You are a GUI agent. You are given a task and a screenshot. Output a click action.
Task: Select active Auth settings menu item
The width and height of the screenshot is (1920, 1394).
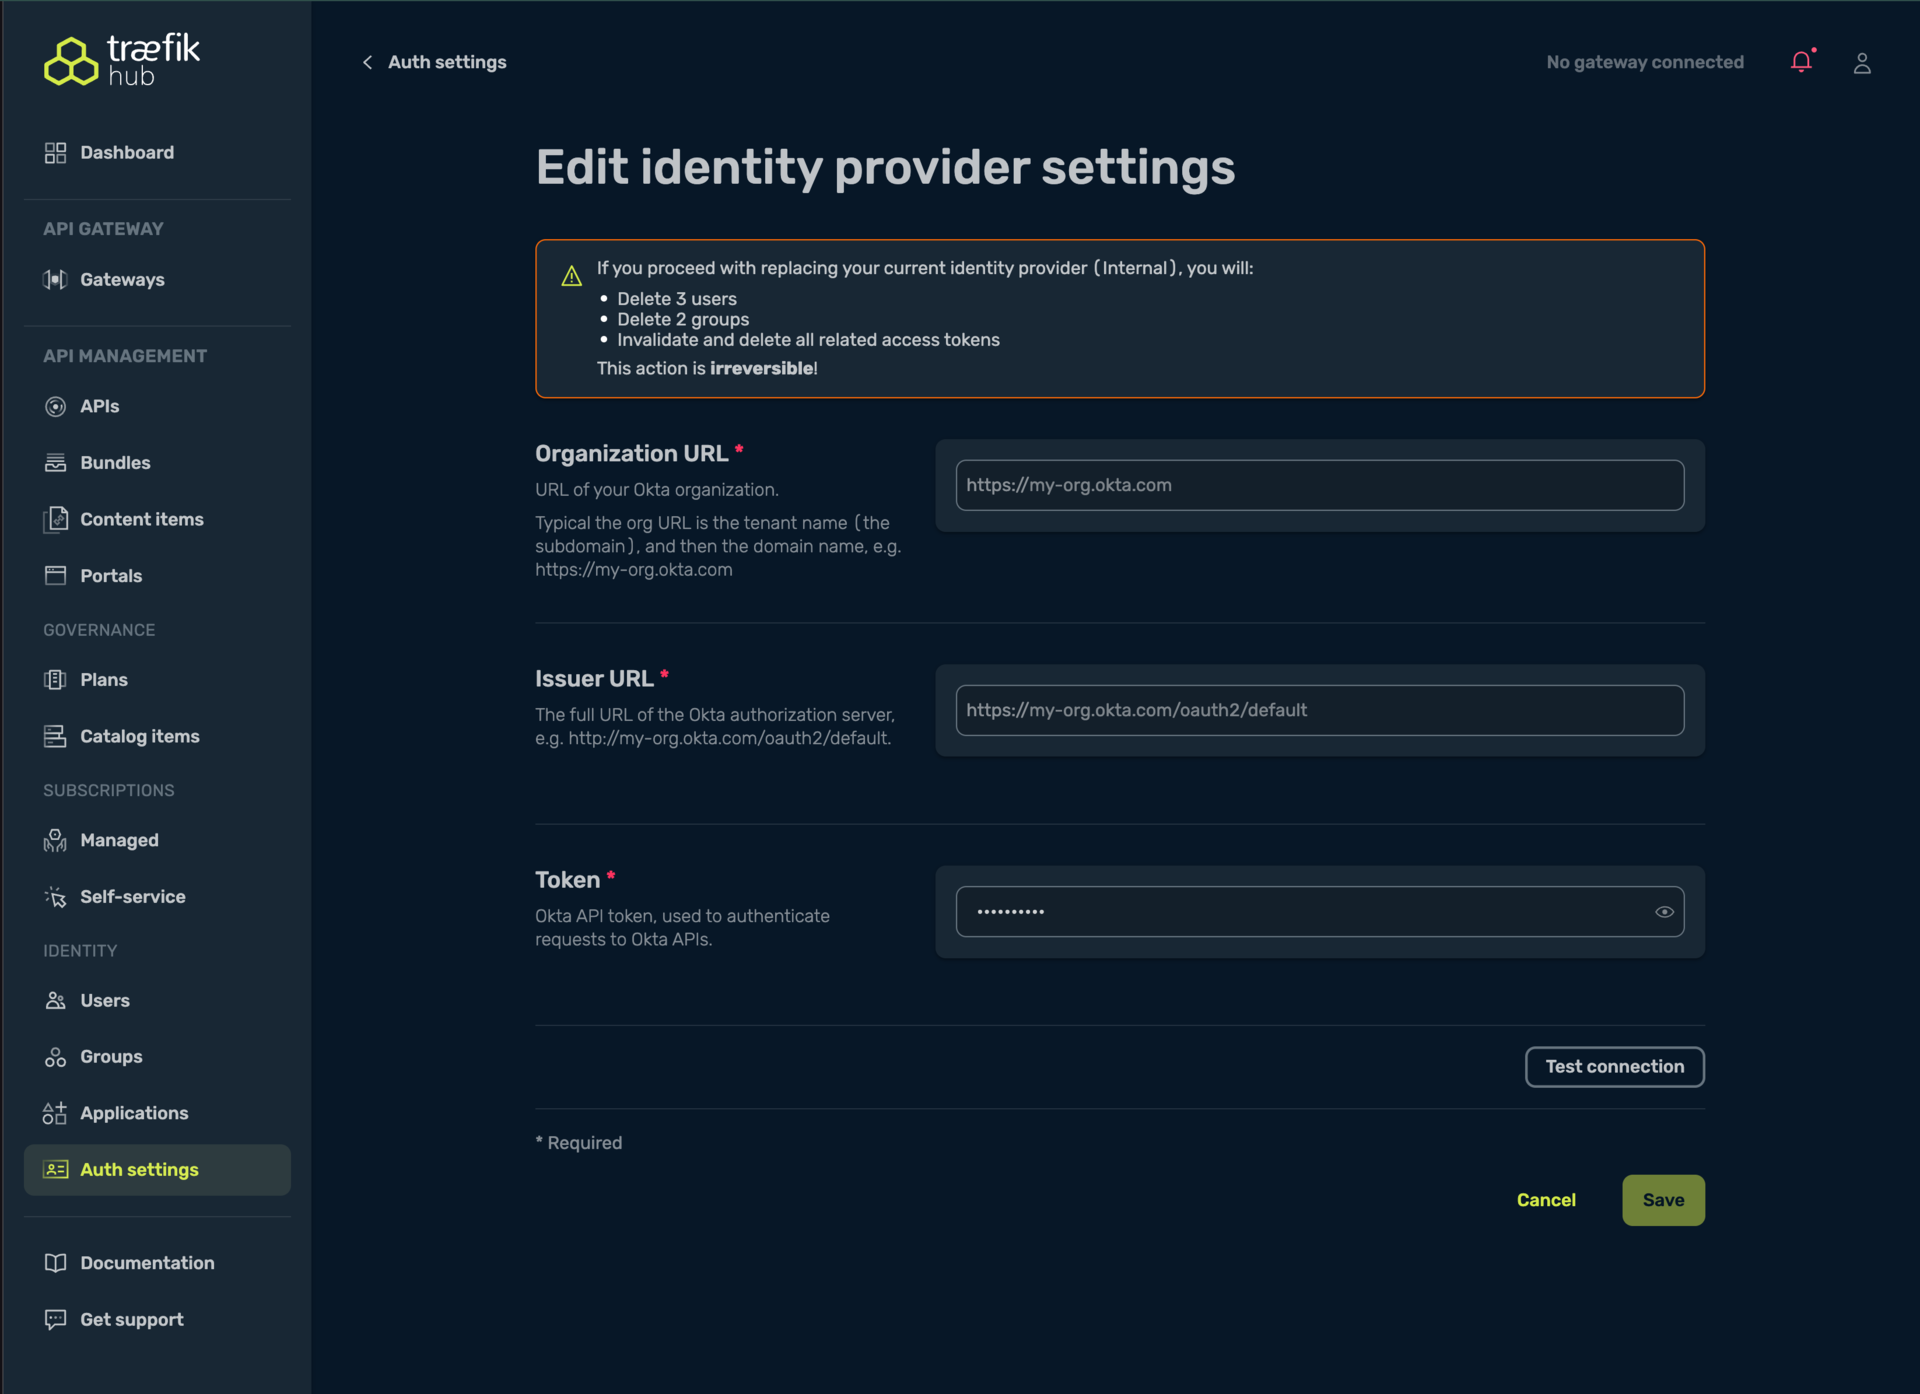[x=157, y=1170]
